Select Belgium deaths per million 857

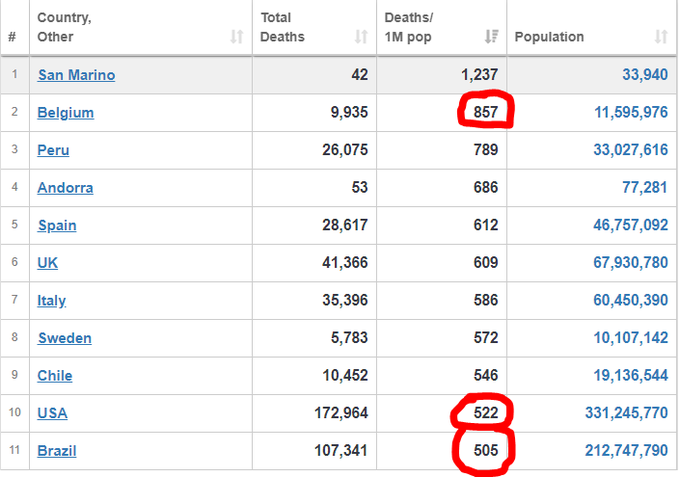pyautogui.click(x=486, y=112)
